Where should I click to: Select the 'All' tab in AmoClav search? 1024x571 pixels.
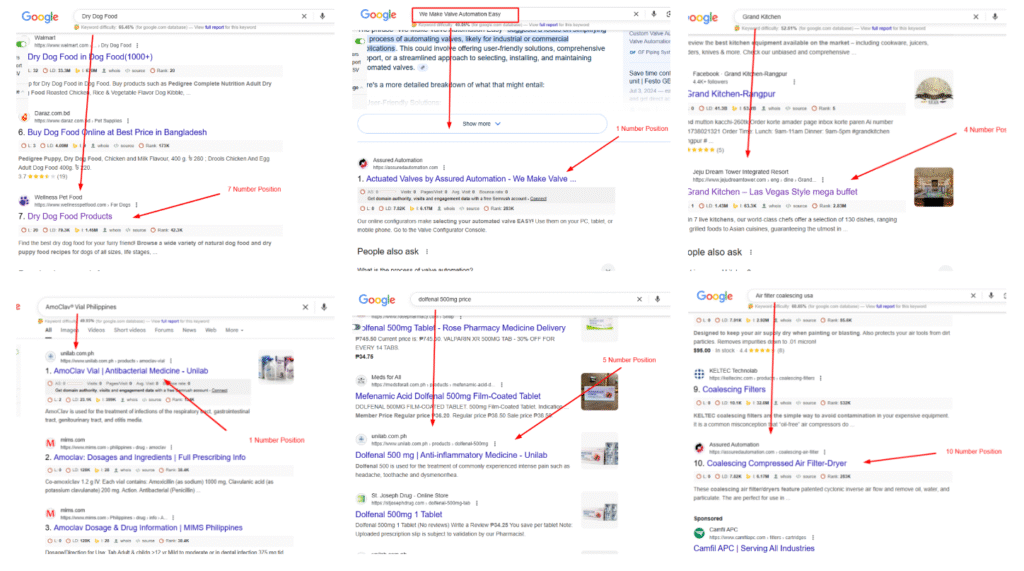click(48, 331)
